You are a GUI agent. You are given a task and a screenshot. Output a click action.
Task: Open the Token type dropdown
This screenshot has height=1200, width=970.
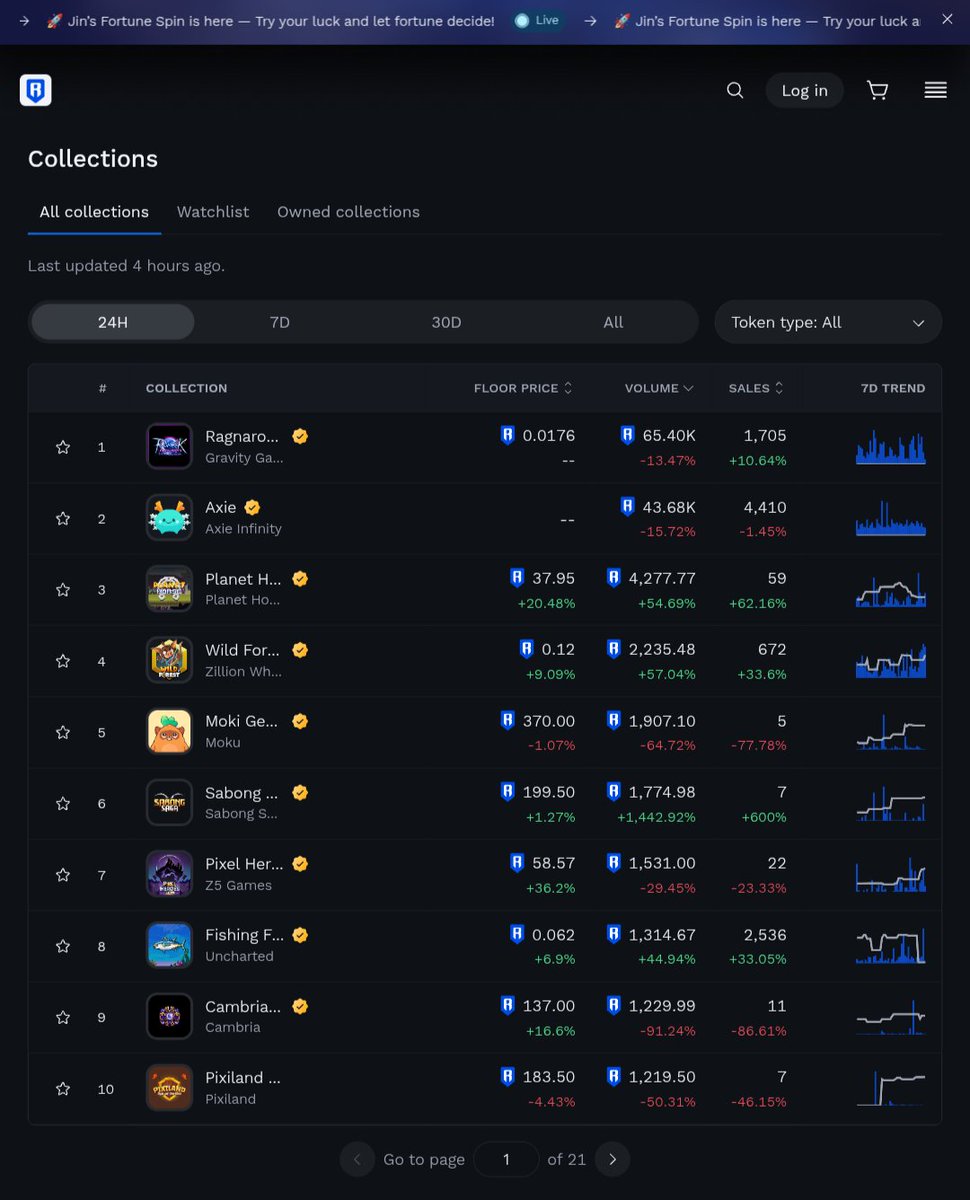click(x=828, y=322)
